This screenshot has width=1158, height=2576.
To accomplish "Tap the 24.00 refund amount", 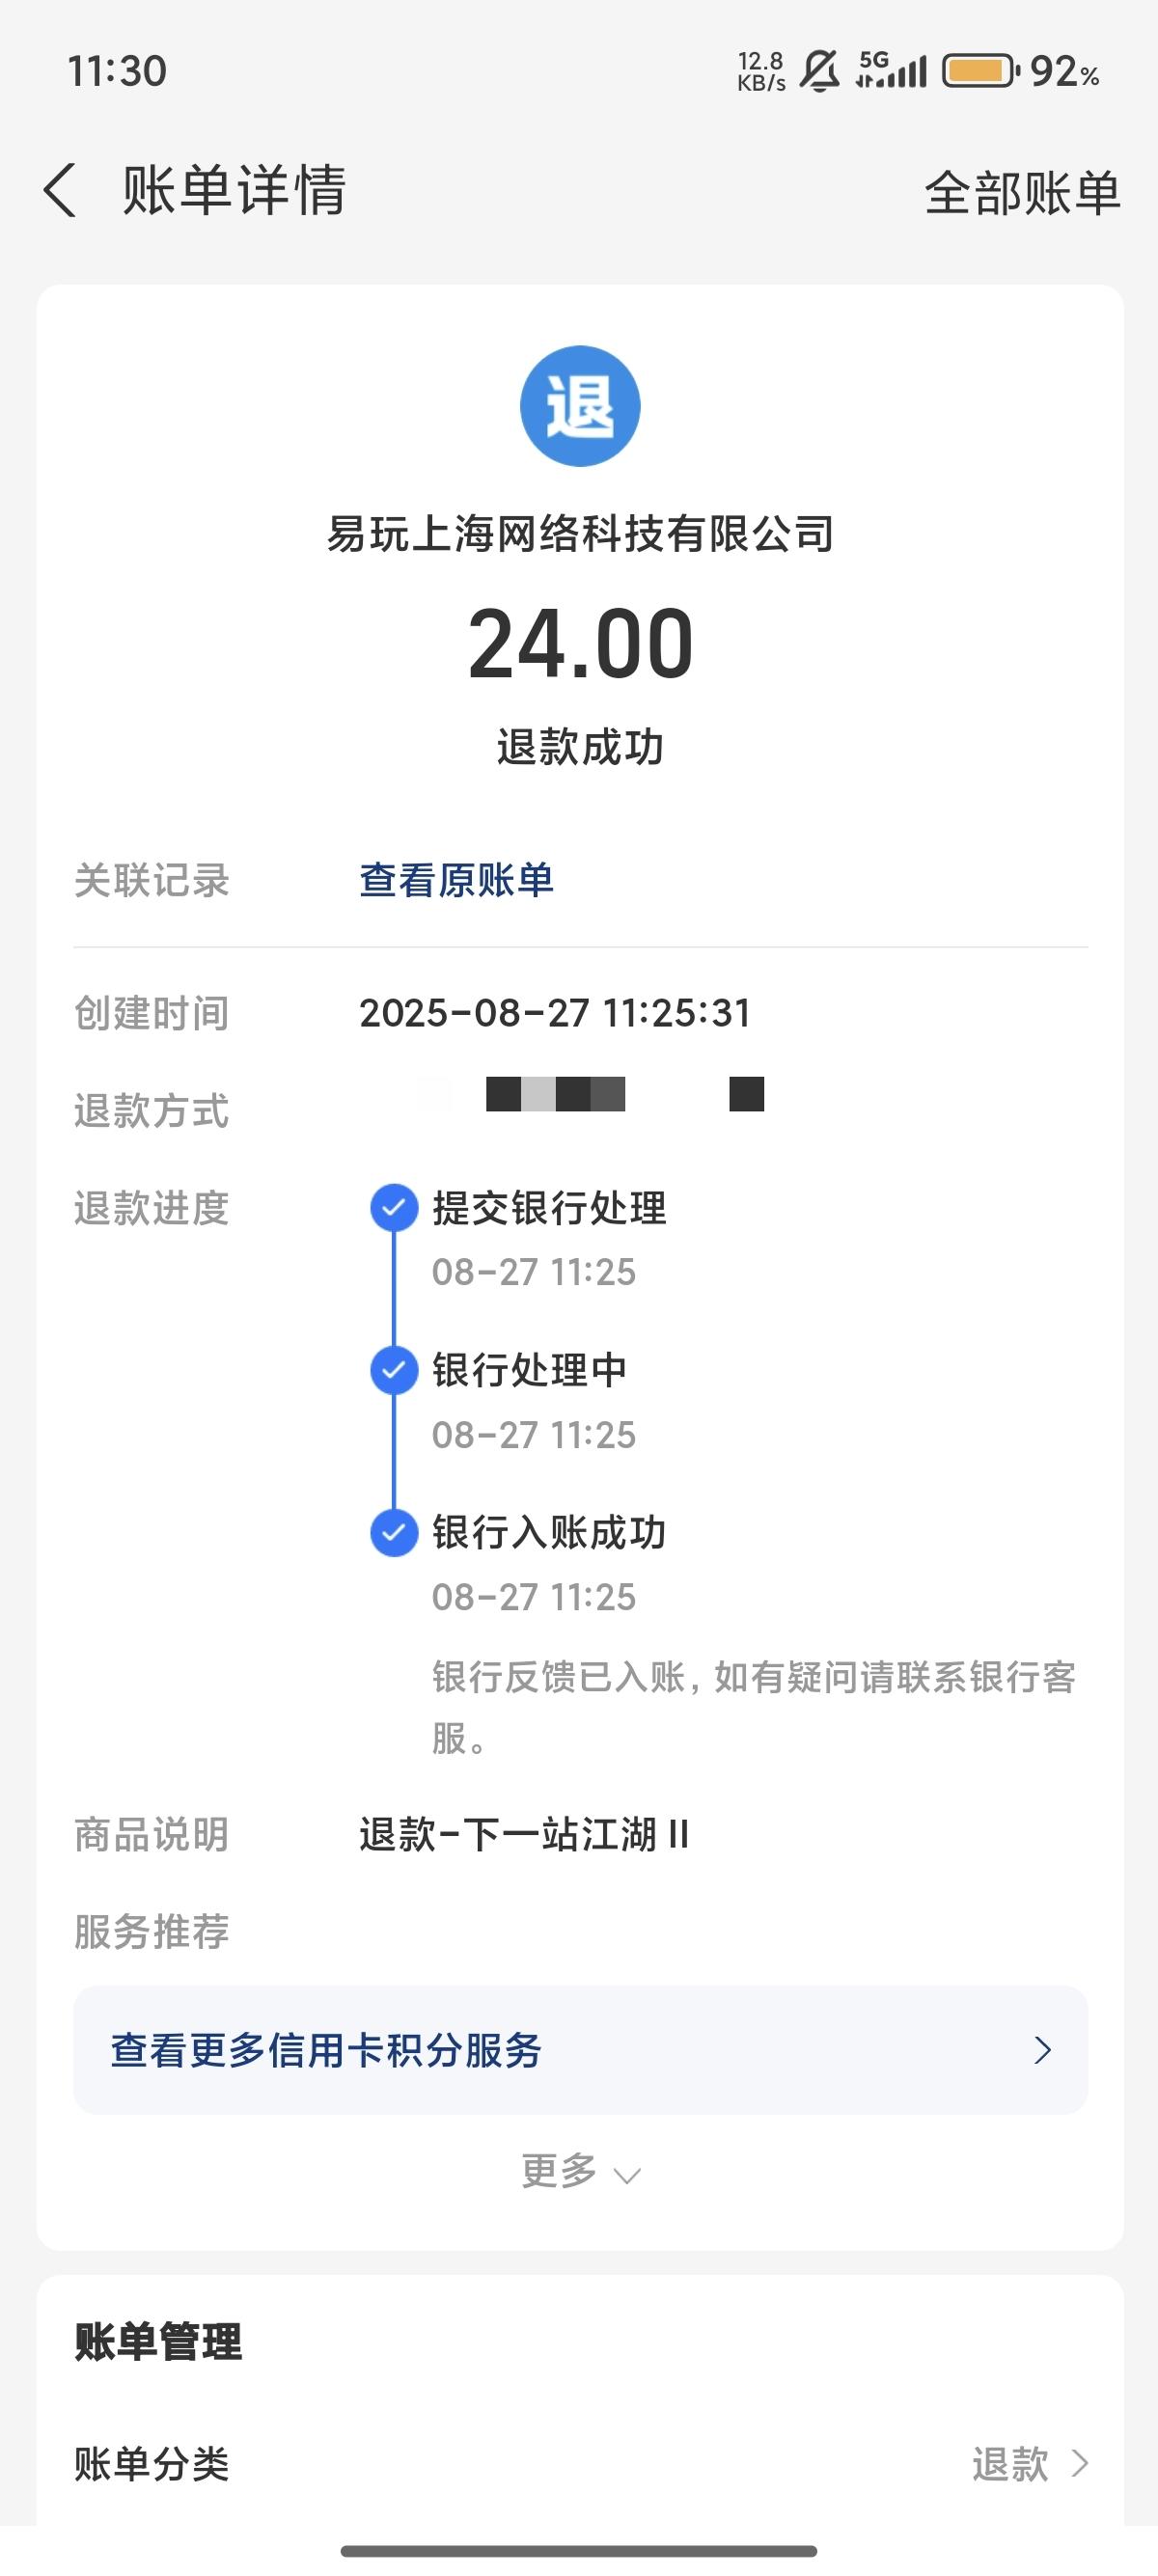I will [580, 644].
